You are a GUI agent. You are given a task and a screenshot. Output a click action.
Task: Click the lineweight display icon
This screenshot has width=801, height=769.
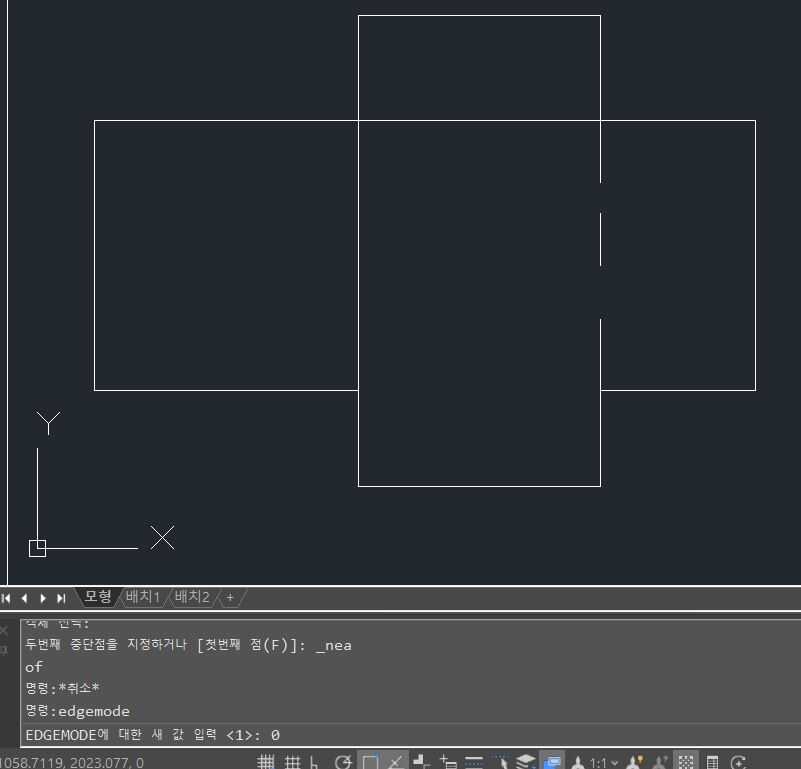[474, 763]
